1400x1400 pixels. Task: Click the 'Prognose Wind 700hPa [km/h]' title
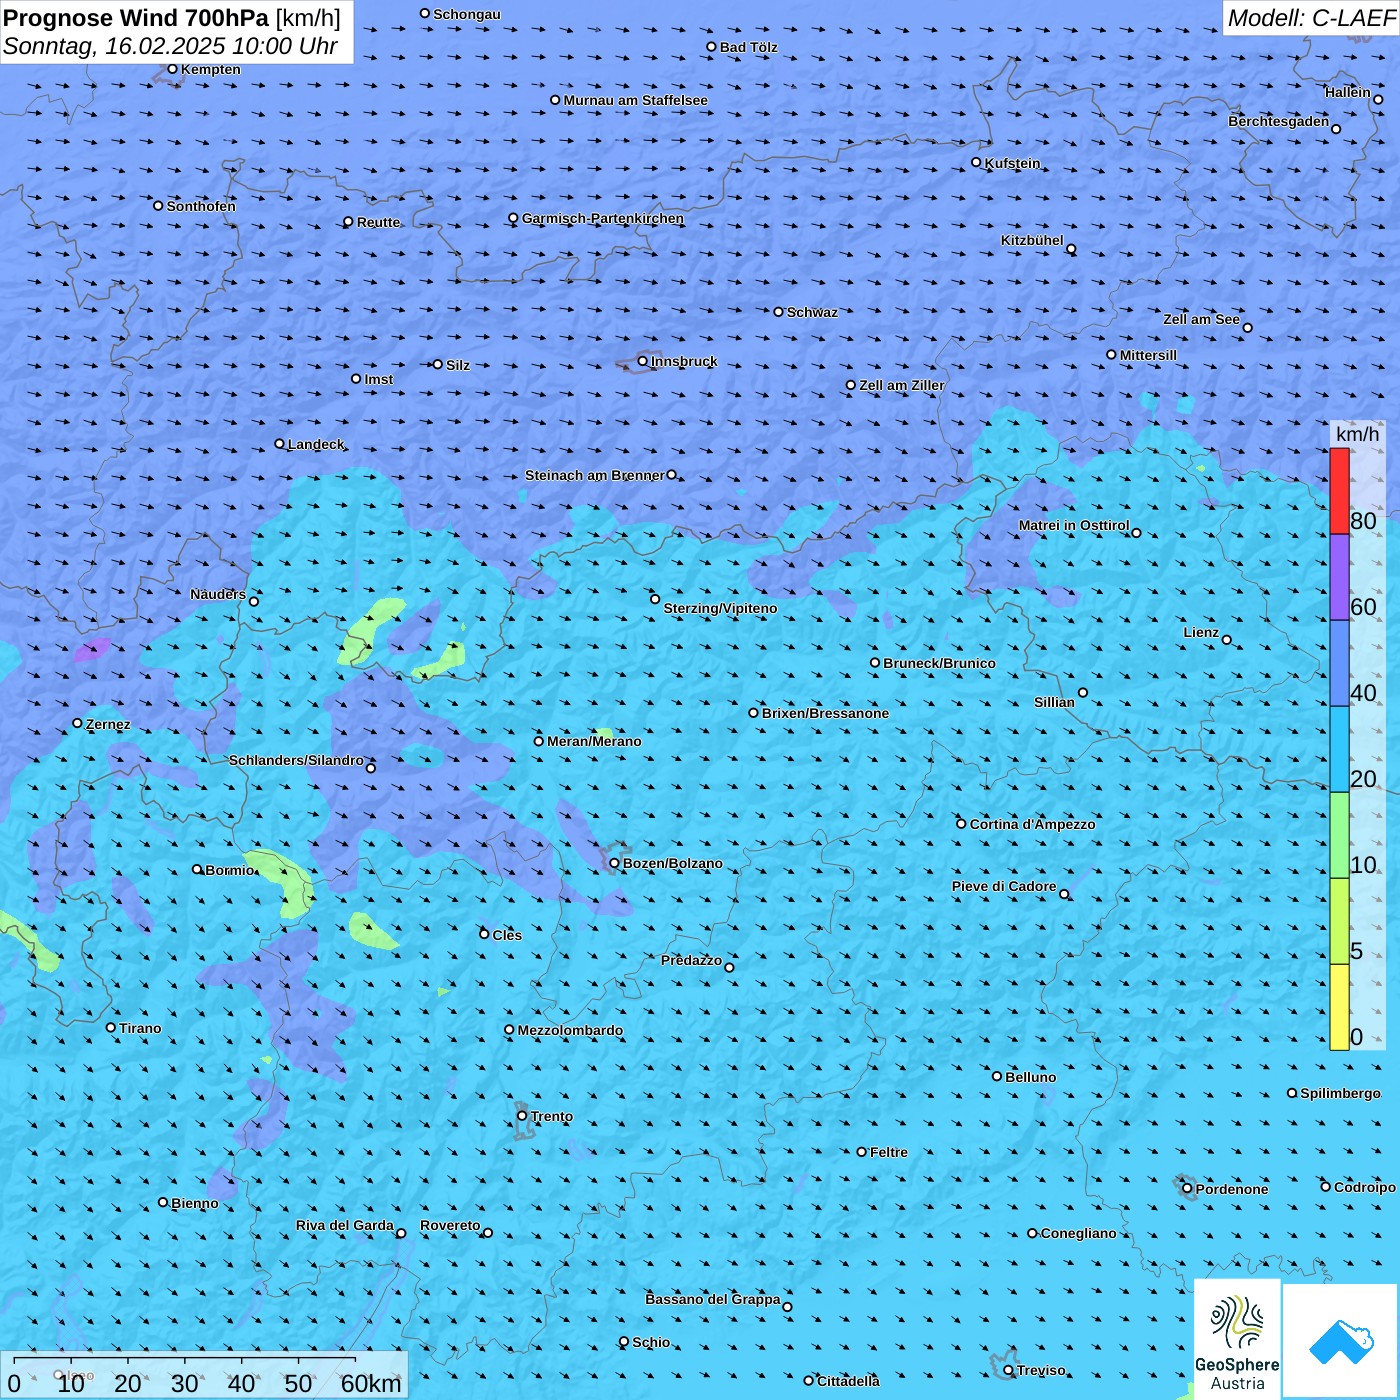pyautogui.click(x=172, y=18)
